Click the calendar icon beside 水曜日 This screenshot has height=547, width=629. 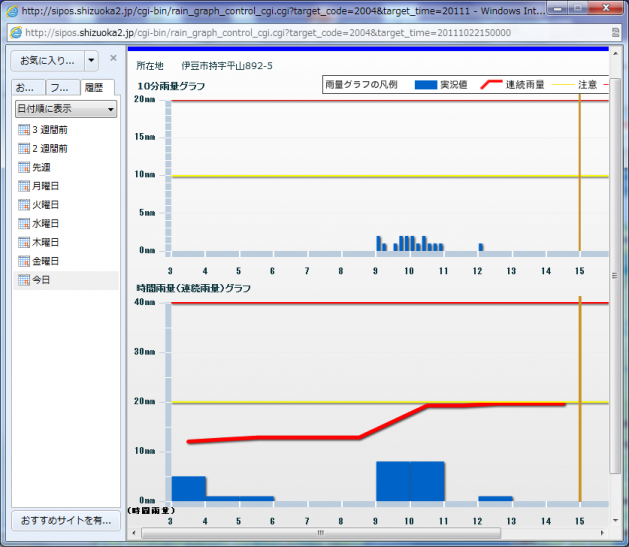[x=24, y=223]
